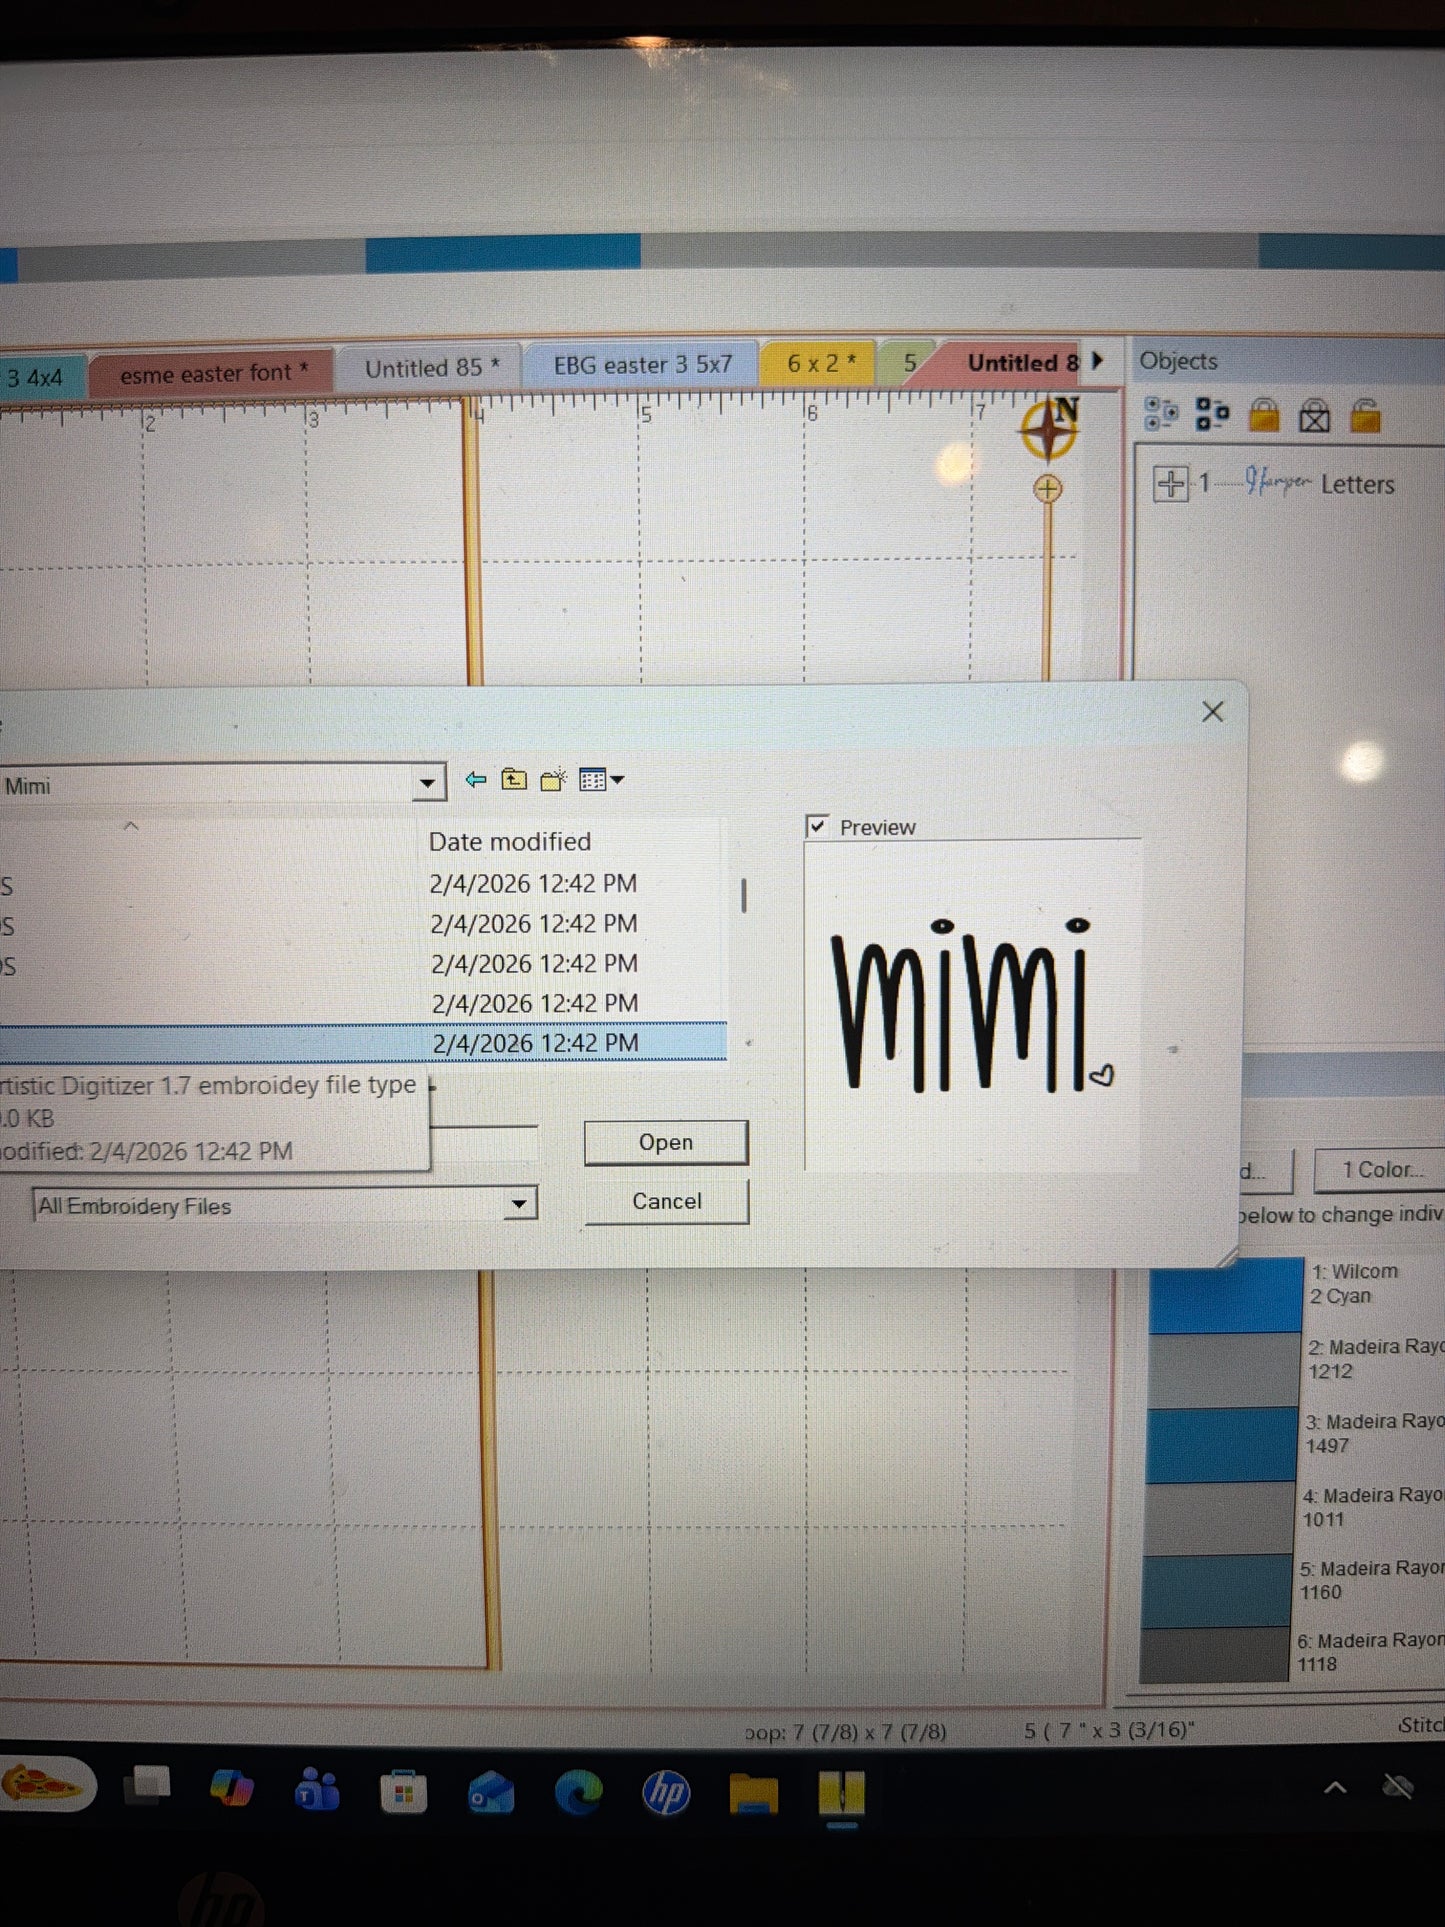Image resolution: width=1445 pixels, height=1927 pixels.
Task: Open File Explorer from the taskbar
Action: pos(754,1794)
